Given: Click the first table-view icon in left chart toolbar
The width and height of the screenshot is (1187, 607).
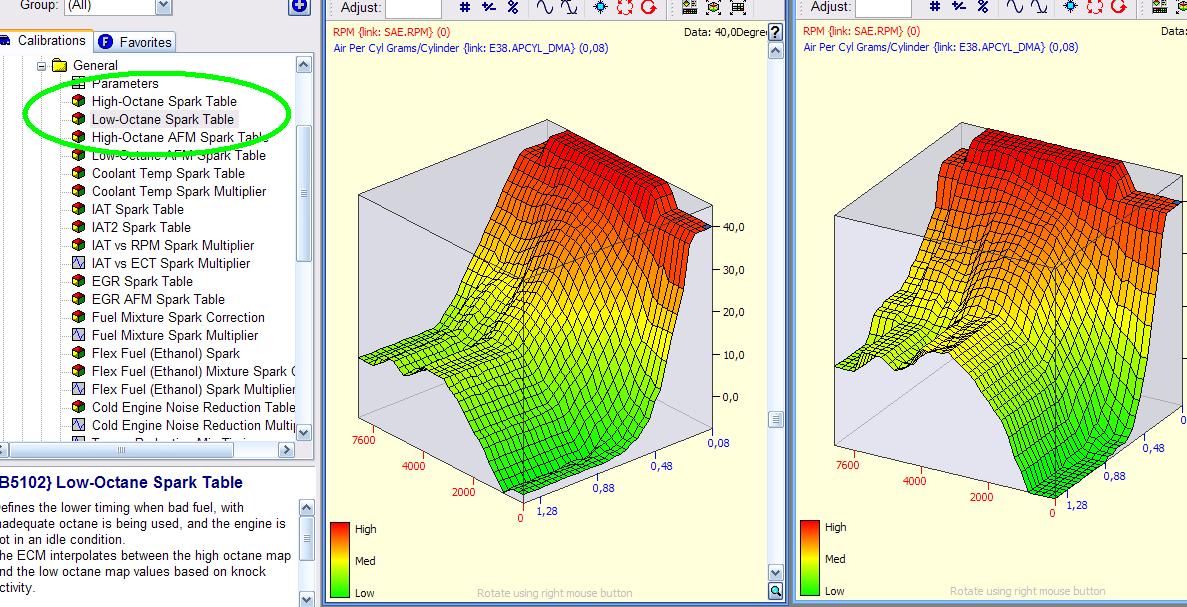Looking at the screenshot, I should click(x=689, y=7).
